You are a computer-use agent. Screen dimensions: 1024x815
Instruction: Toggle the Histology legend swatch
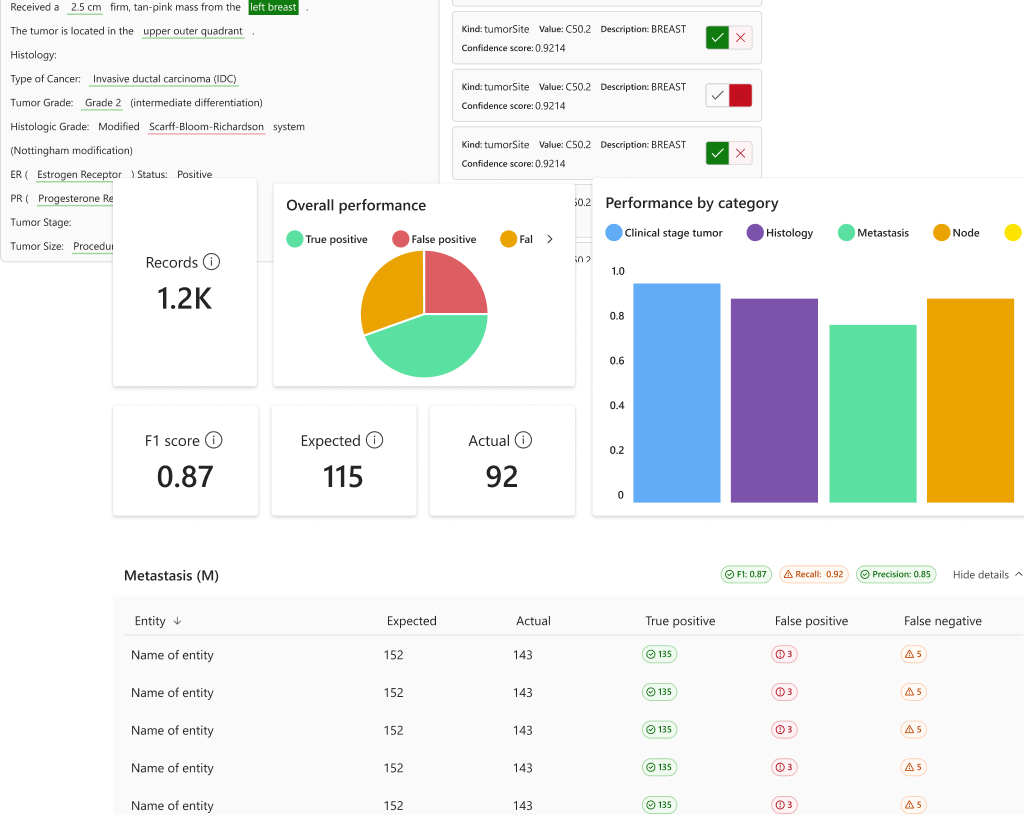(755, 232)
